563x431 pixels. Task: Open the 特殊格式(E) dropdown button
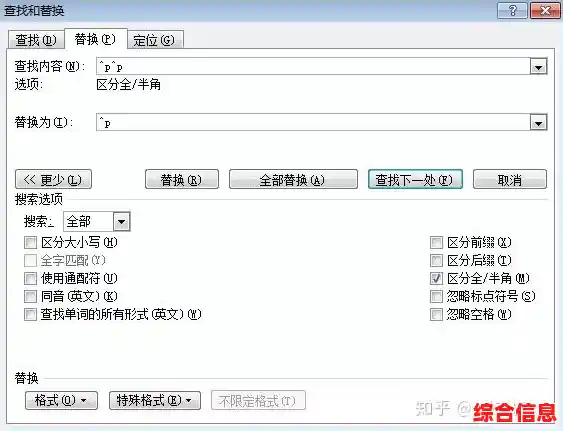pyautogui.click(x=155, y=400)
